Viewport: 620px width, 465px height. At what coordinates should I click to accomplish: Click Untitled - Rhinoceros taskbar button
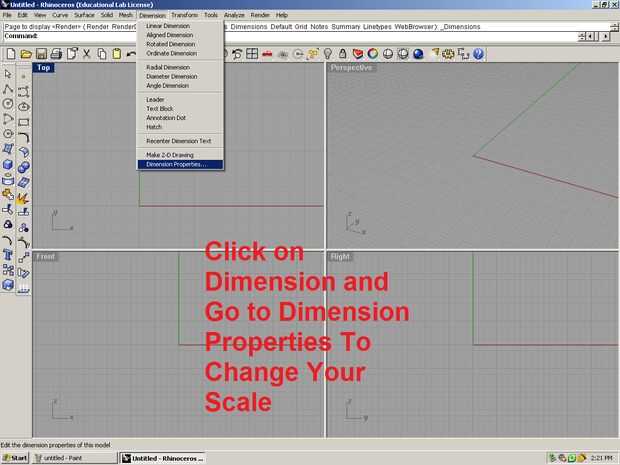tap(163, 458)
